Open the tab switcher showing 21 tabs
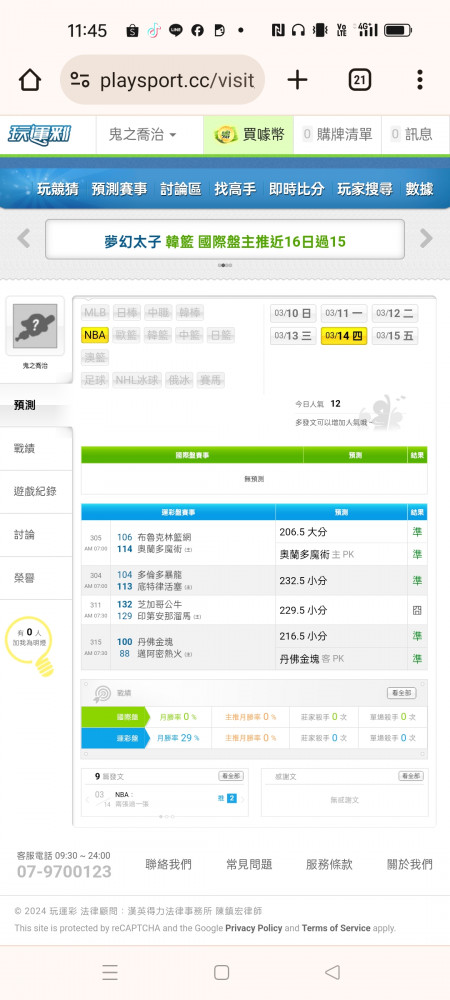This screenshot has width=450, height=1000. pyautogui.click(x=359, y=80)
